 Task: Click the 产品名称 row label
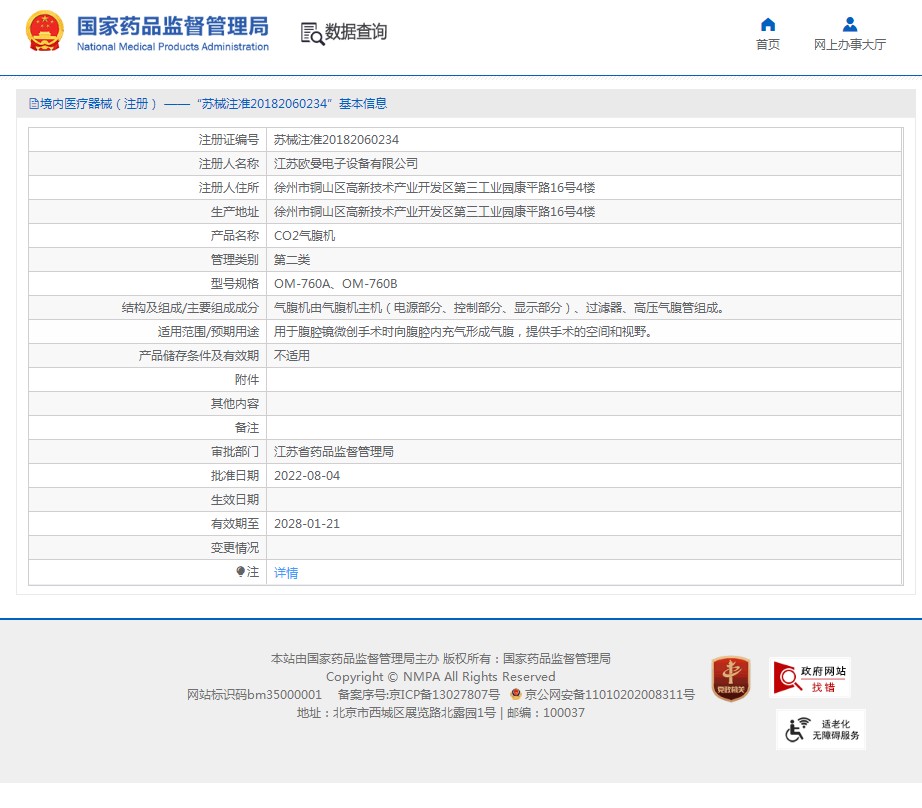point(235,236)
